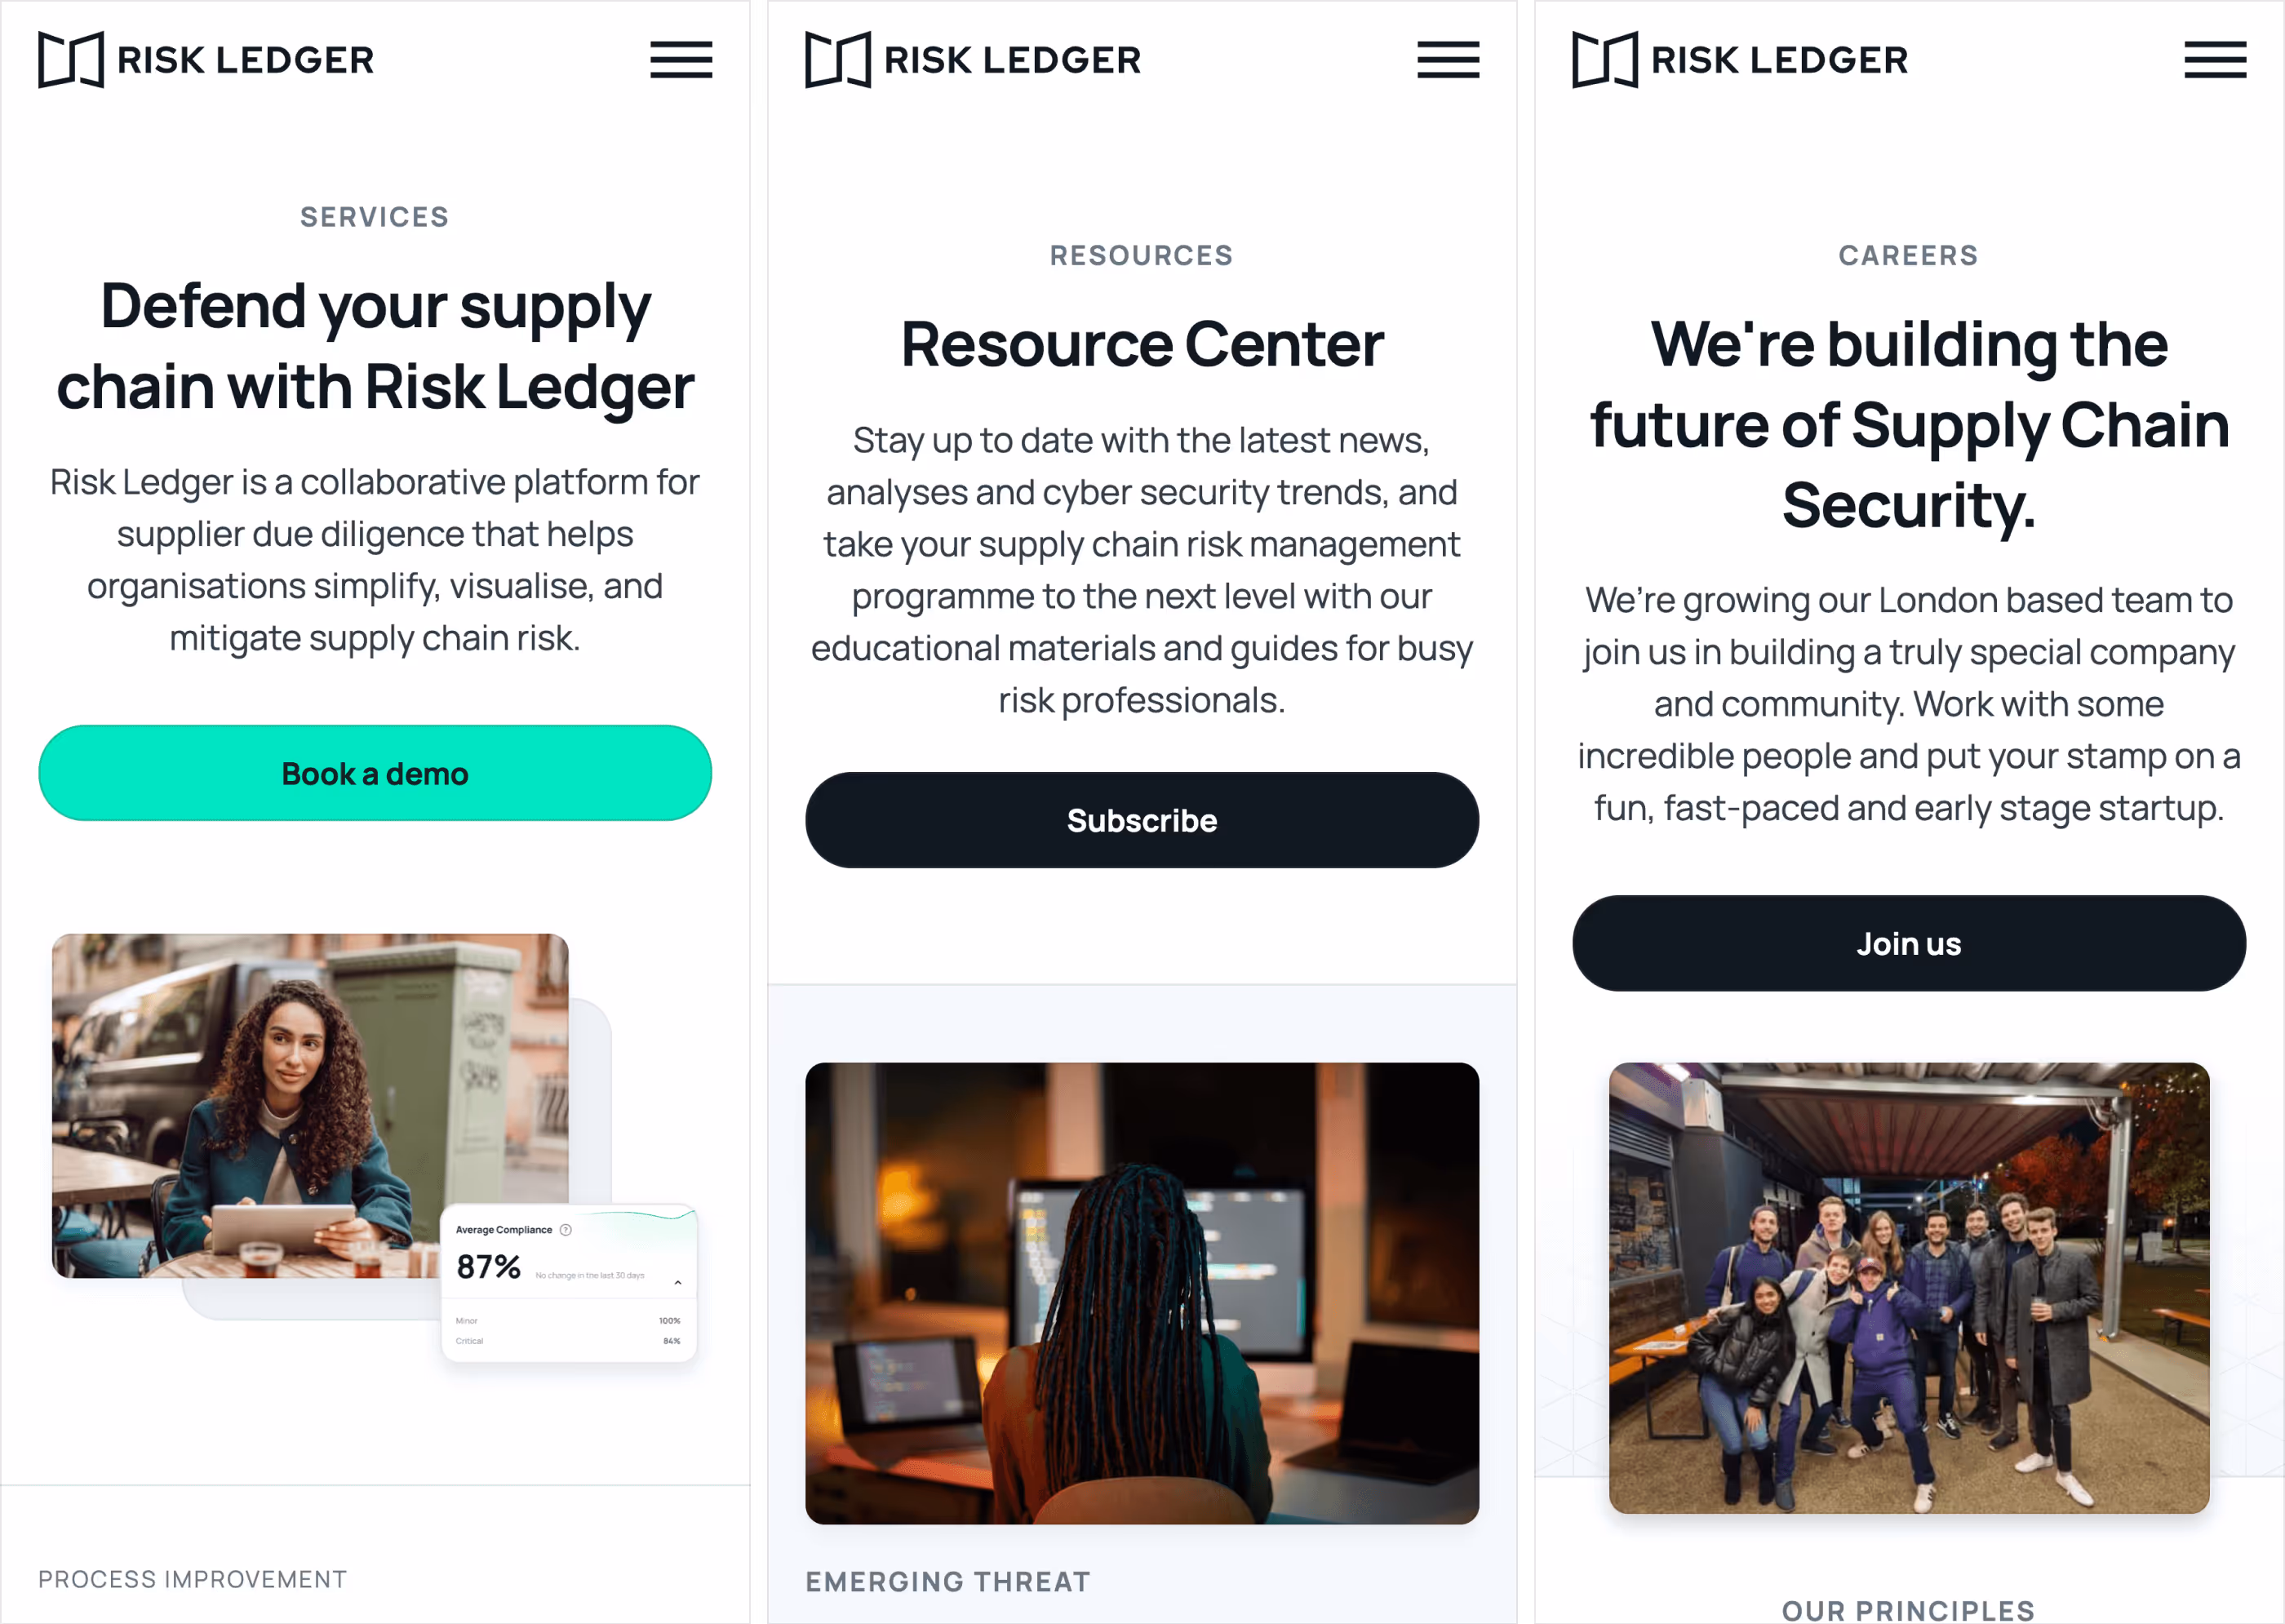Click the PROCESS IMPROVEMENT section label
Image resolution: width=2285 pixels, height=1624 pixels.
[x=193, y=1579]
